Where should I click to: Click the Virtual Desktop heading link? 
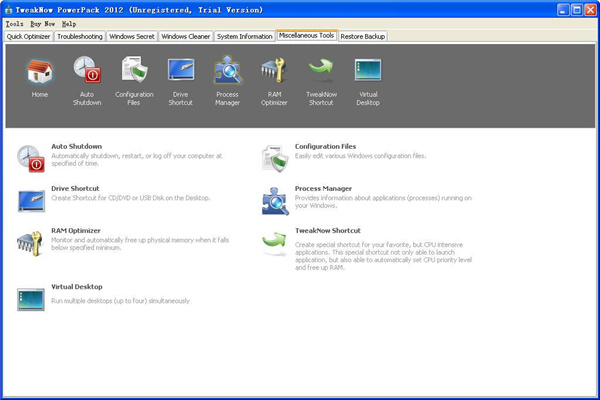77,287
